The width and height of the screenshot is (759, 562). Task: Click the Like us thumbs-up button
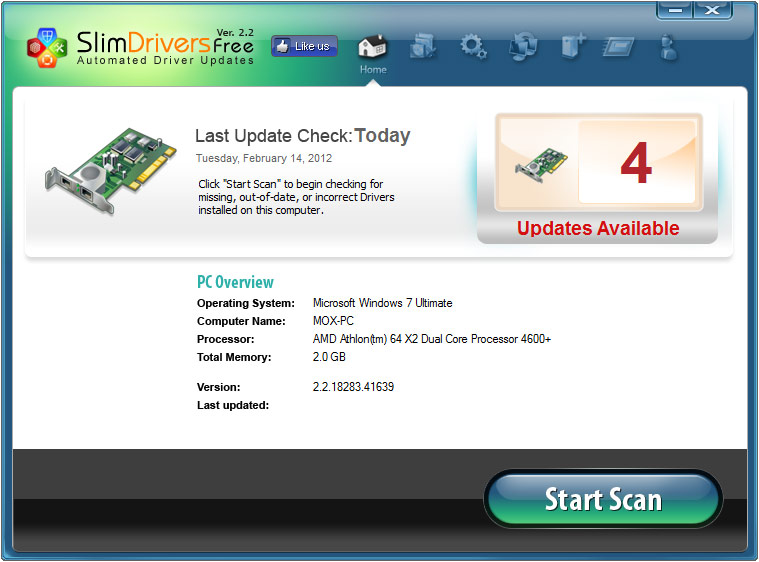point(304,46)
